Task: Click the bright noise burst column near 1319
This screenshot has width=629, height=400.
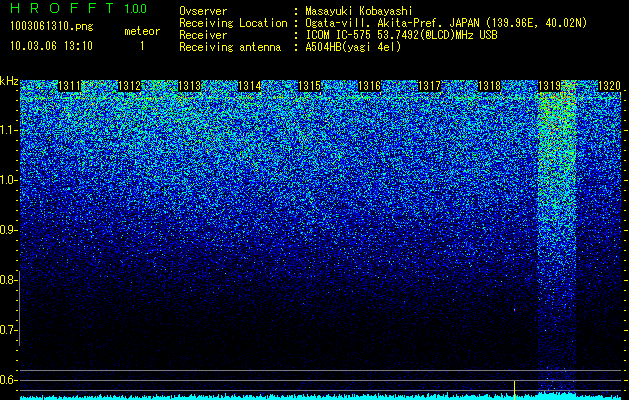Action: point(557,237)
